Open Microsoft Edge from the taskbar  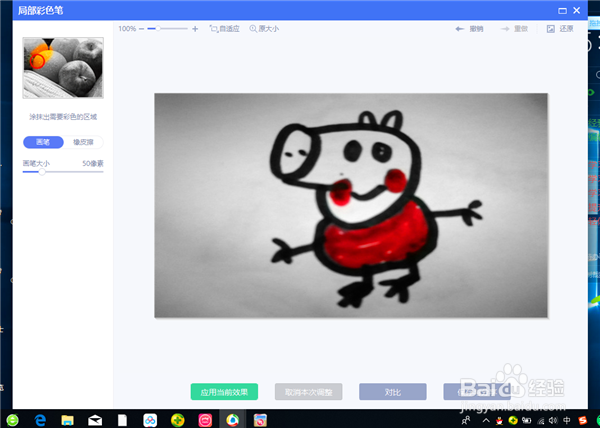coord(40,420)
